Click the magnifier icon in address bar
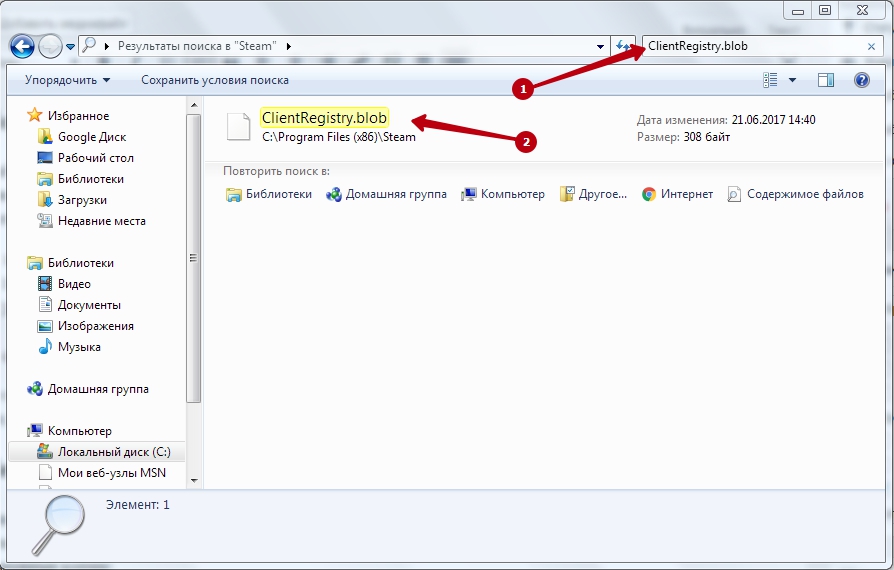 click(89, 46)
